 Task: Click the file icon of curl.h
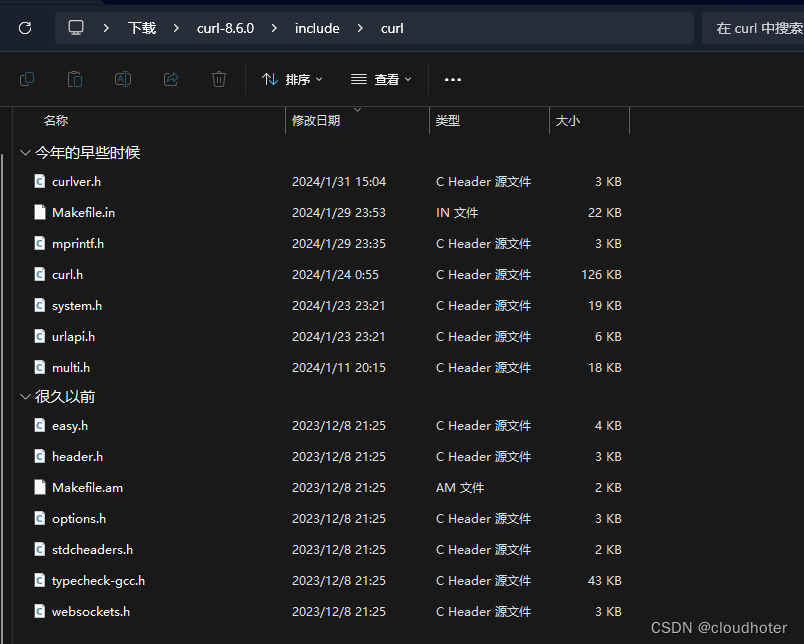(x=40, y=275)
